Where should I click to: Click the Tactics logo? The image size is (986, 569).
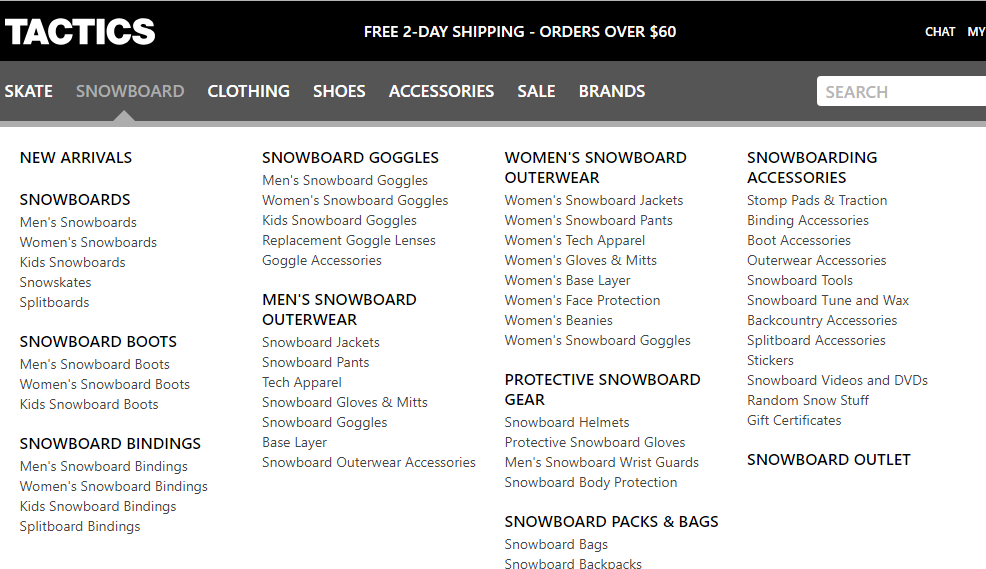(80, 32)
